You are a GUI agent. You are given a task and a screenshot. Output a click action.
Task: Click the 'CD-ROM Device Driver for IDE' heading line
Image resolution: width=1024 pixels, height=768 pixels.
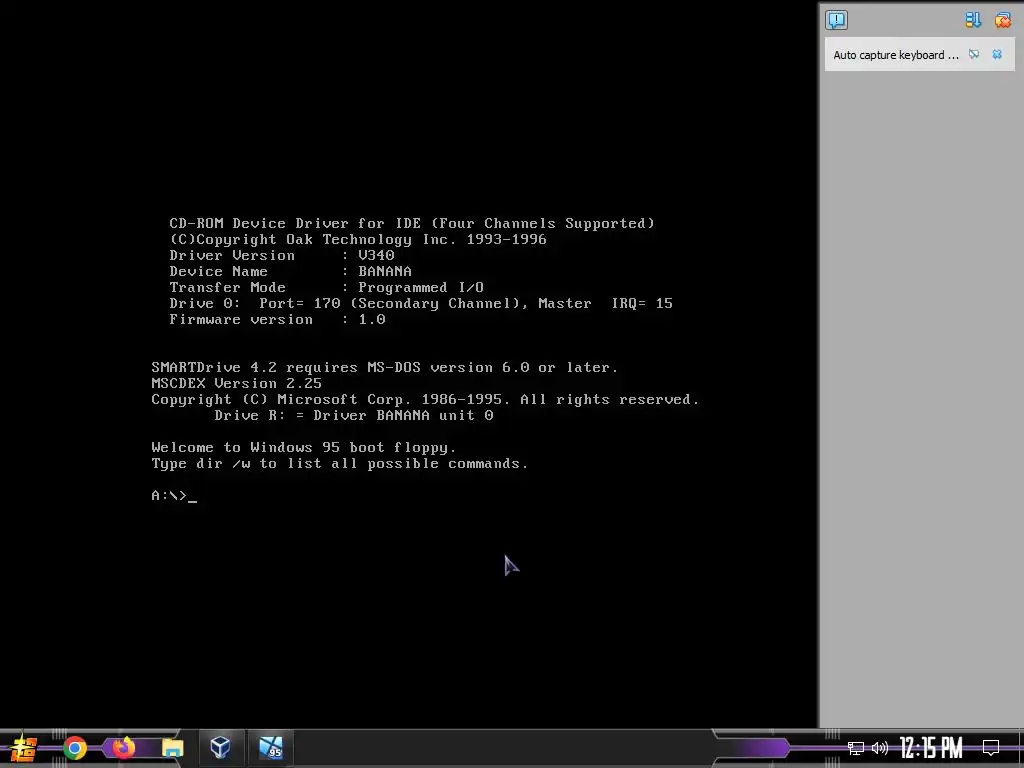412,223
